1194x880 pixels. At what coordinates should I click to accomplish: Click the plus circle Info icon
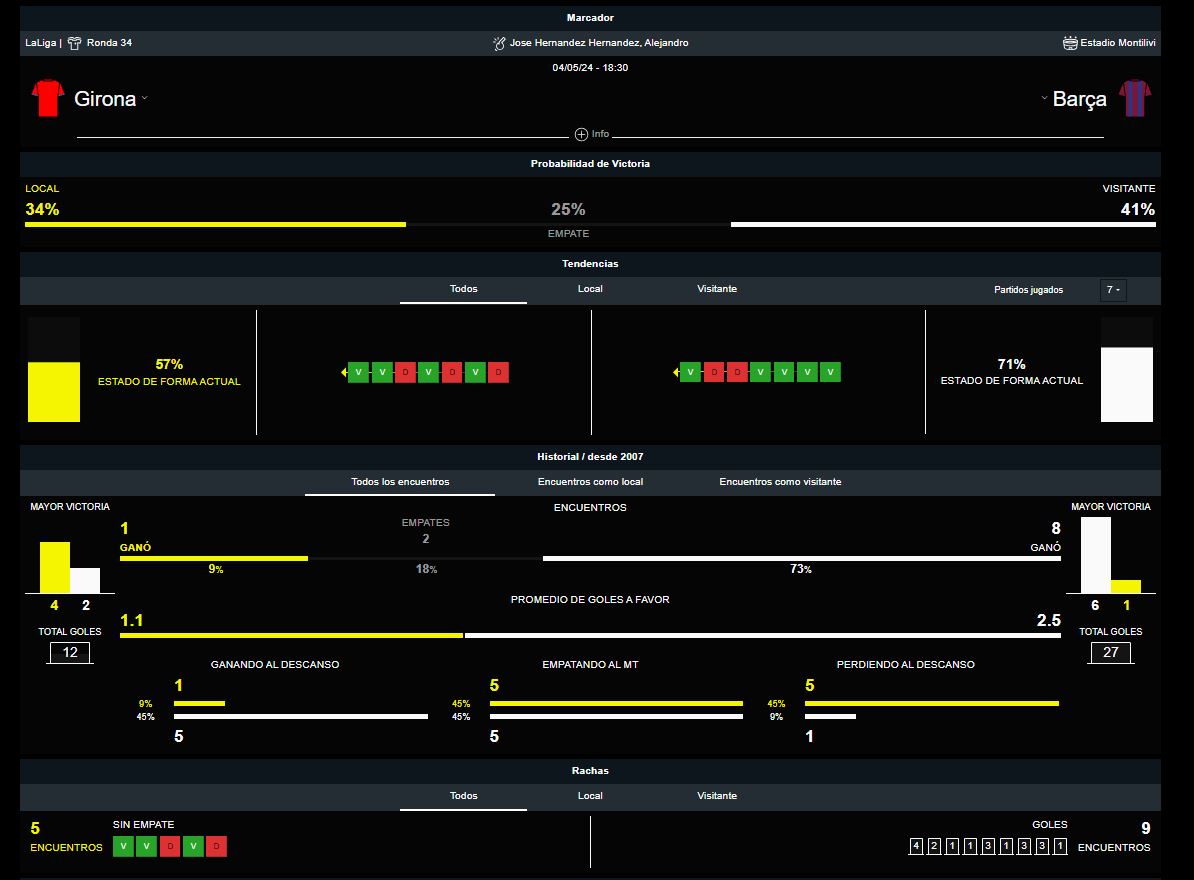click(581, 134)
